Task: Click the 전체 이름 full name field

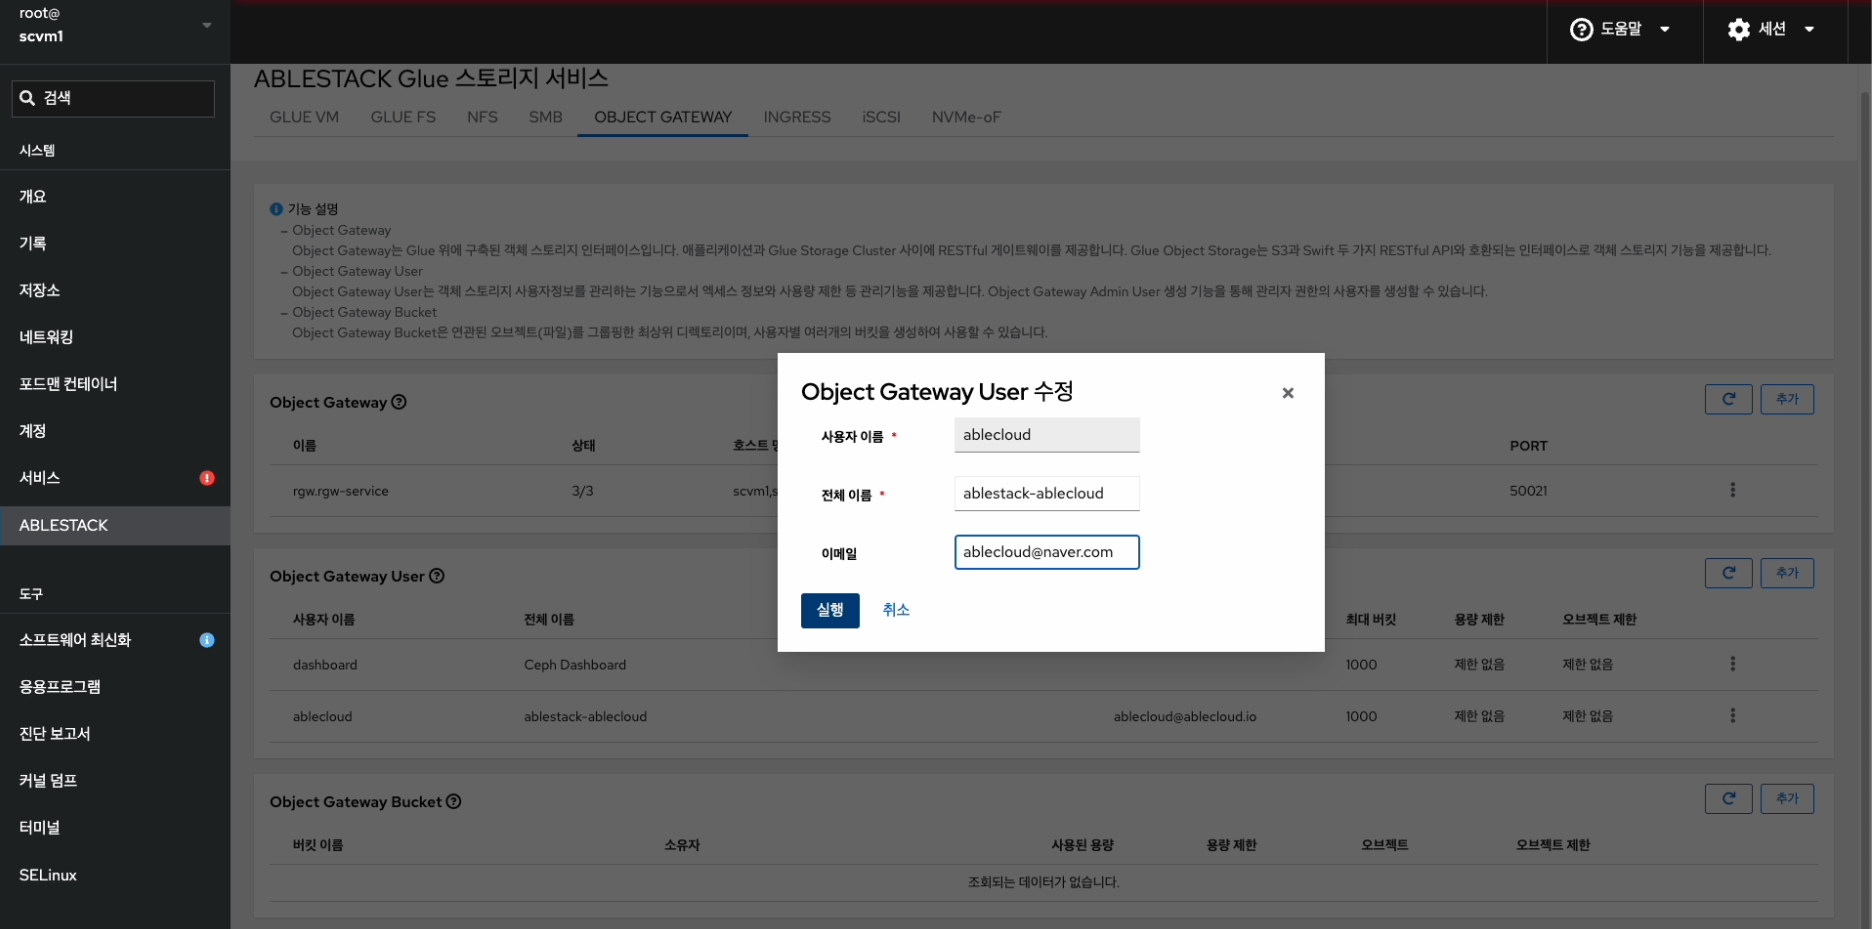Action: [x=1046, y=494]
